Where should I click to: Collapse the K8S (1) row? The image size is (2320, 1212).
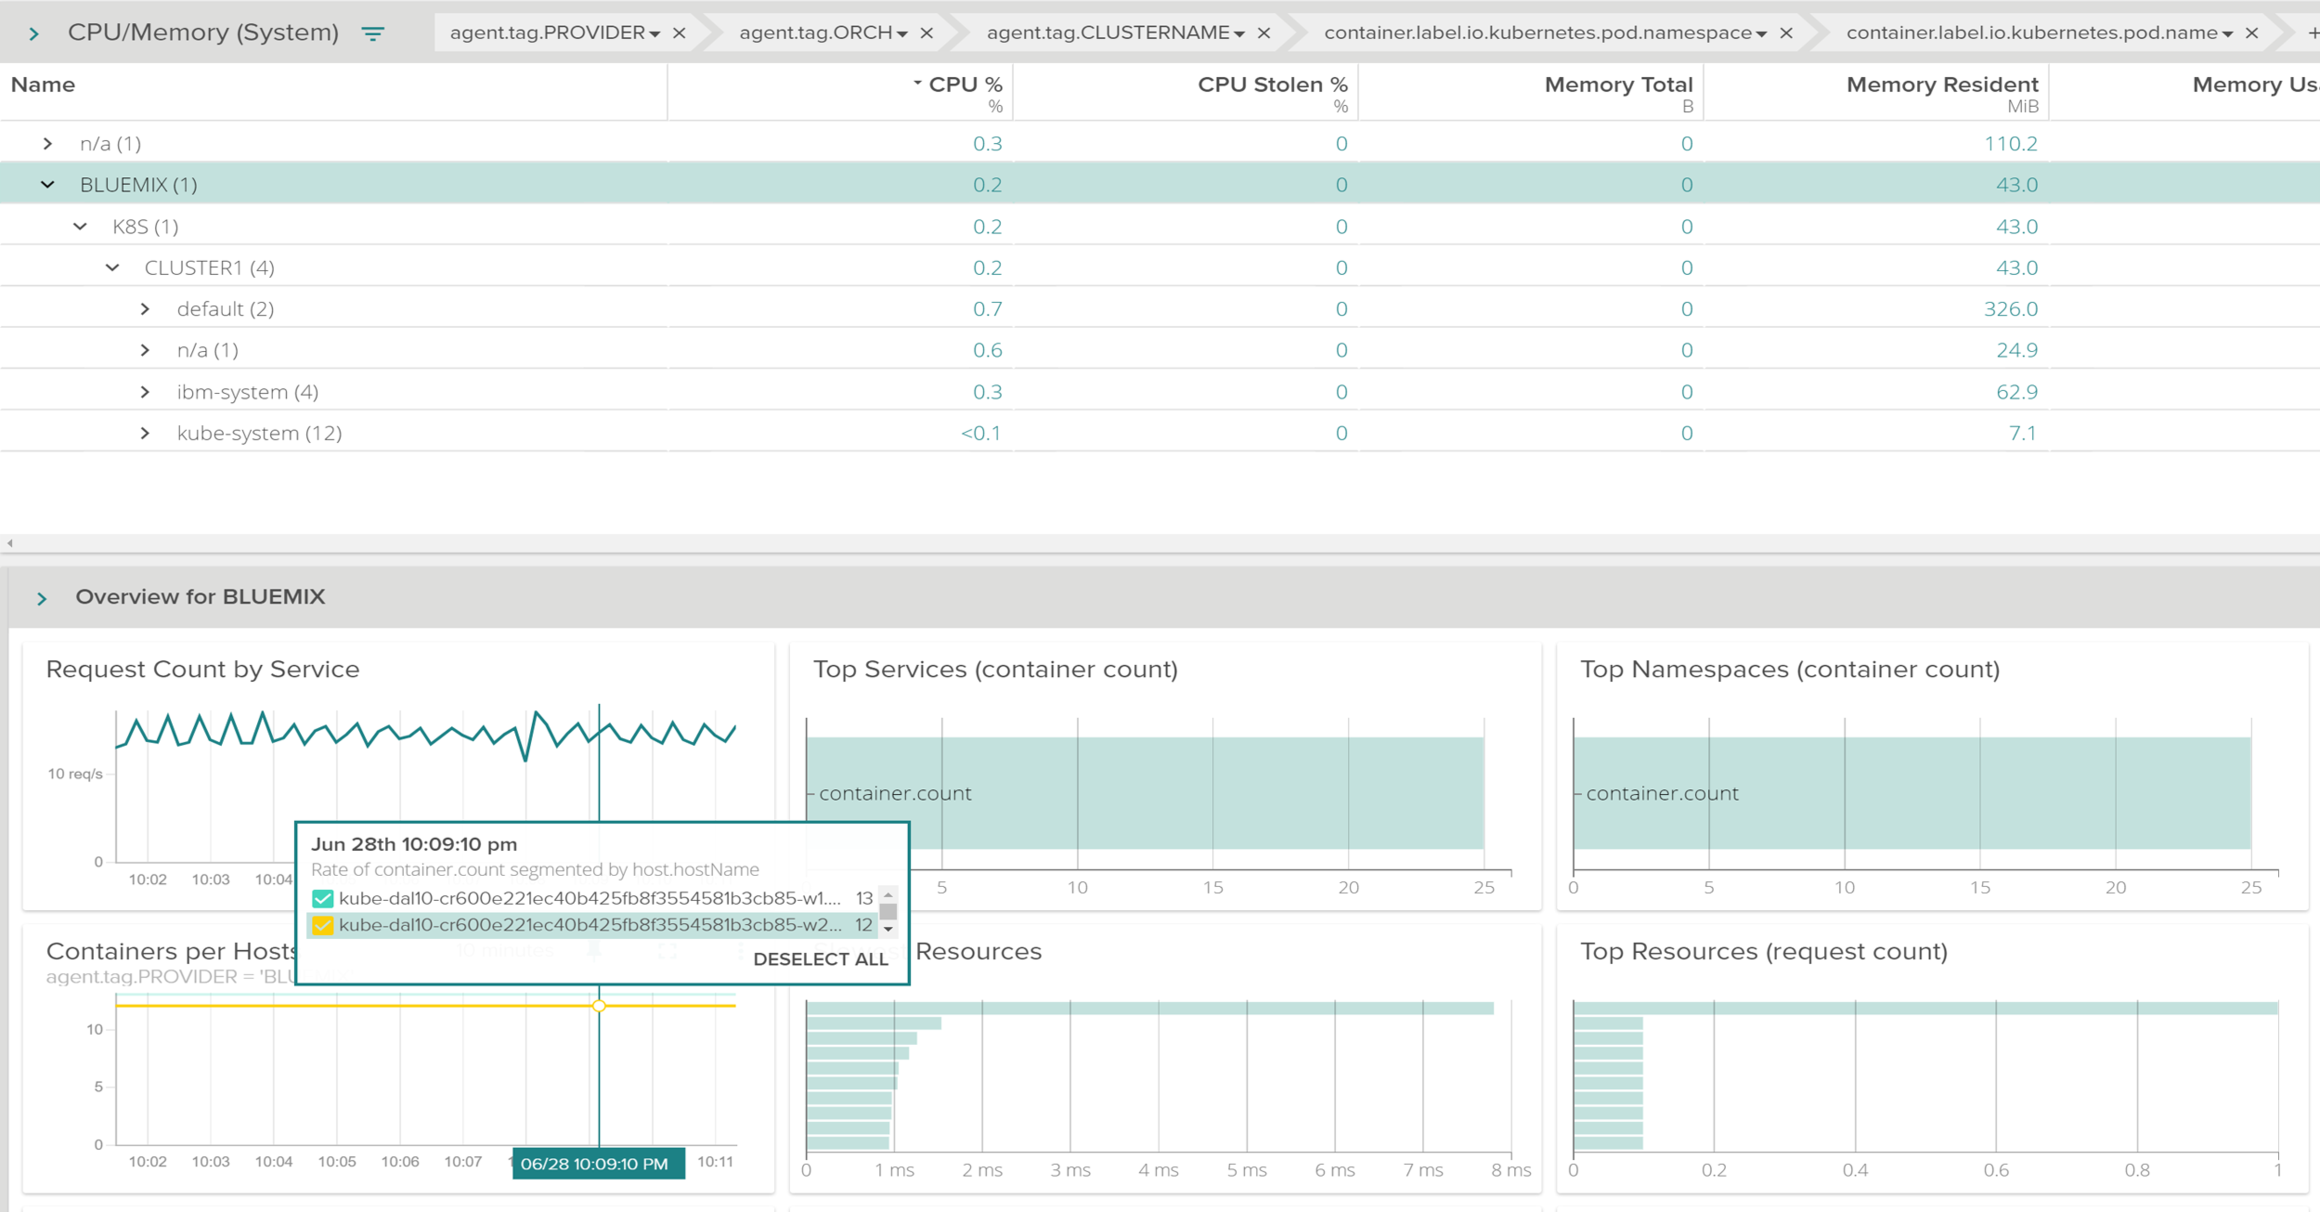point(80,226)
